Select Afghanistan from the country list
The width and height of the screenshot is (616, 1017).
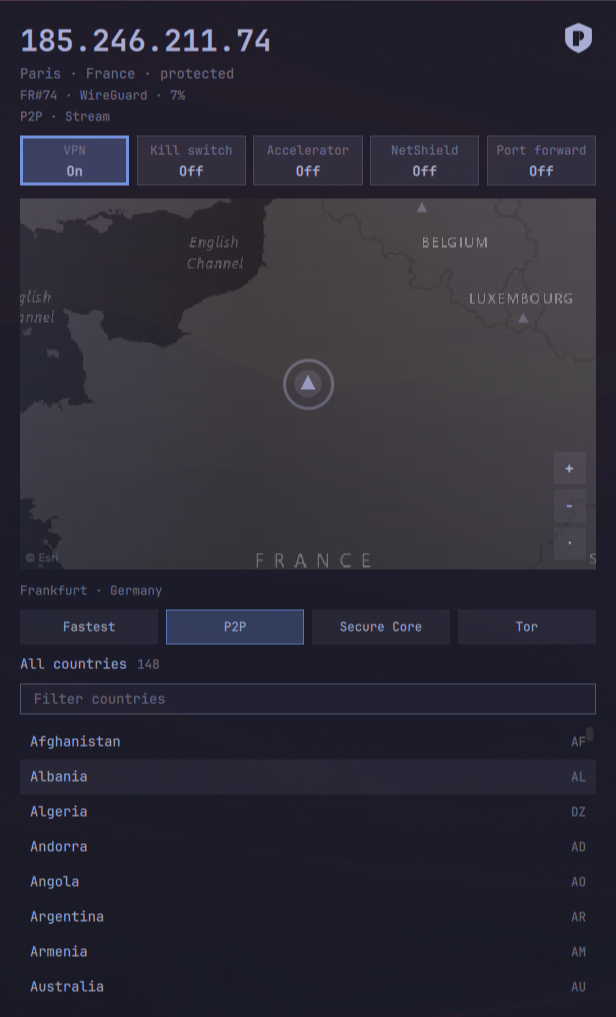coord(308,741)
